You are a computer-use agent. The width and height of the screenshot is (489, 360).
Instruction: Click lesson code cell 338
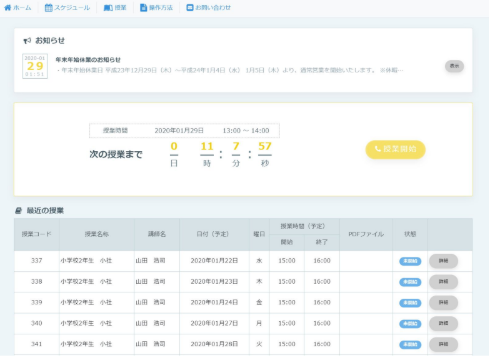[x=37, y=282]
